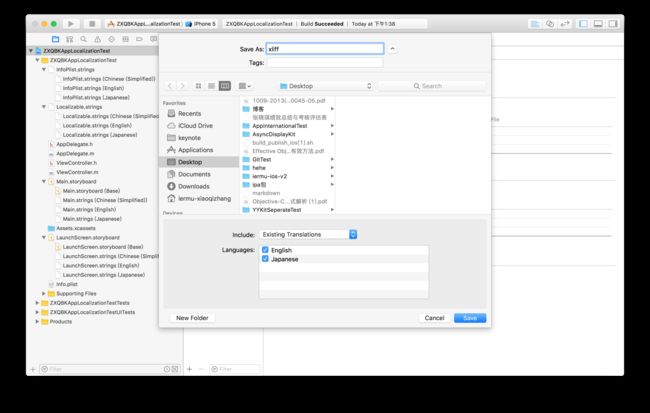Collapse the LaunchScreen.storyboard group
This screenshot has width=650, height=413.
coord(44,238)
